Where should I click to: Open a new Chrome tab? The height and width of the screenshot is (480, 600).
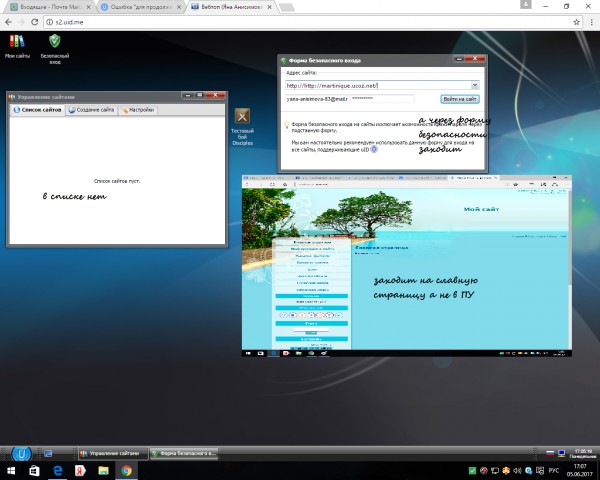pyautogui.click(x=287, y=7)
